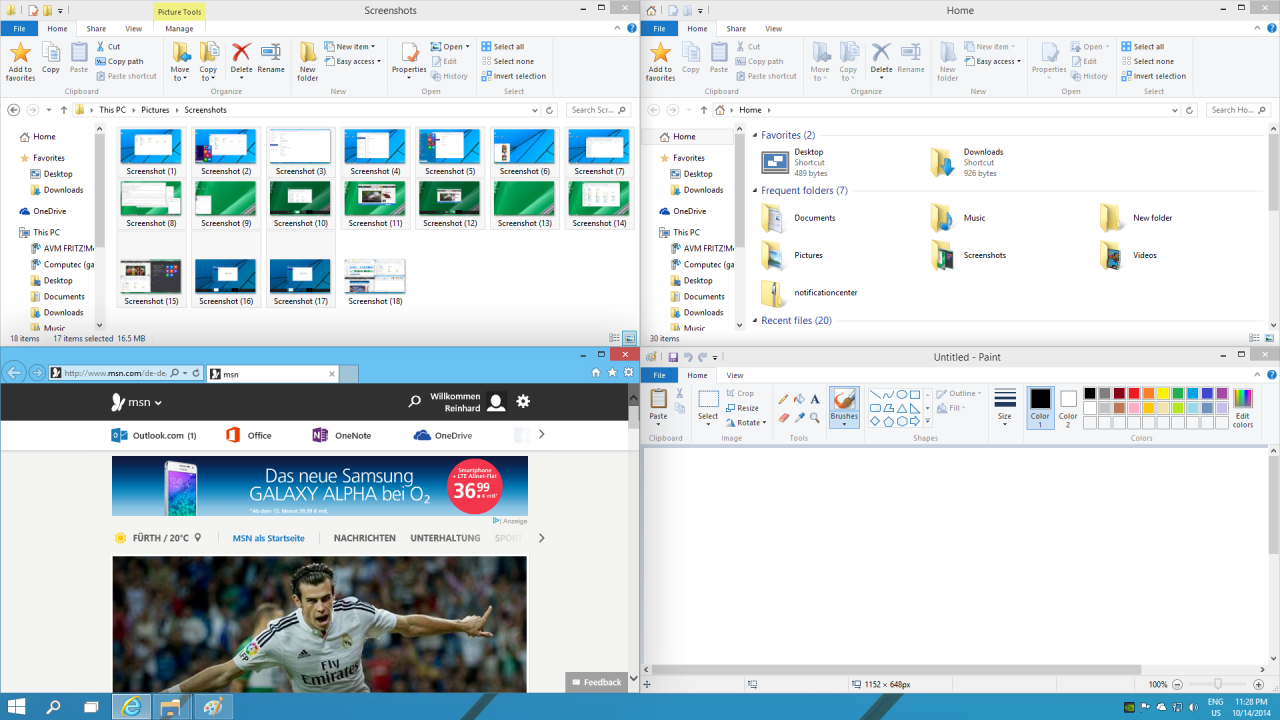1280x720 pixels.
Task: Click the msn browser tab
Action: coord(273,374)
